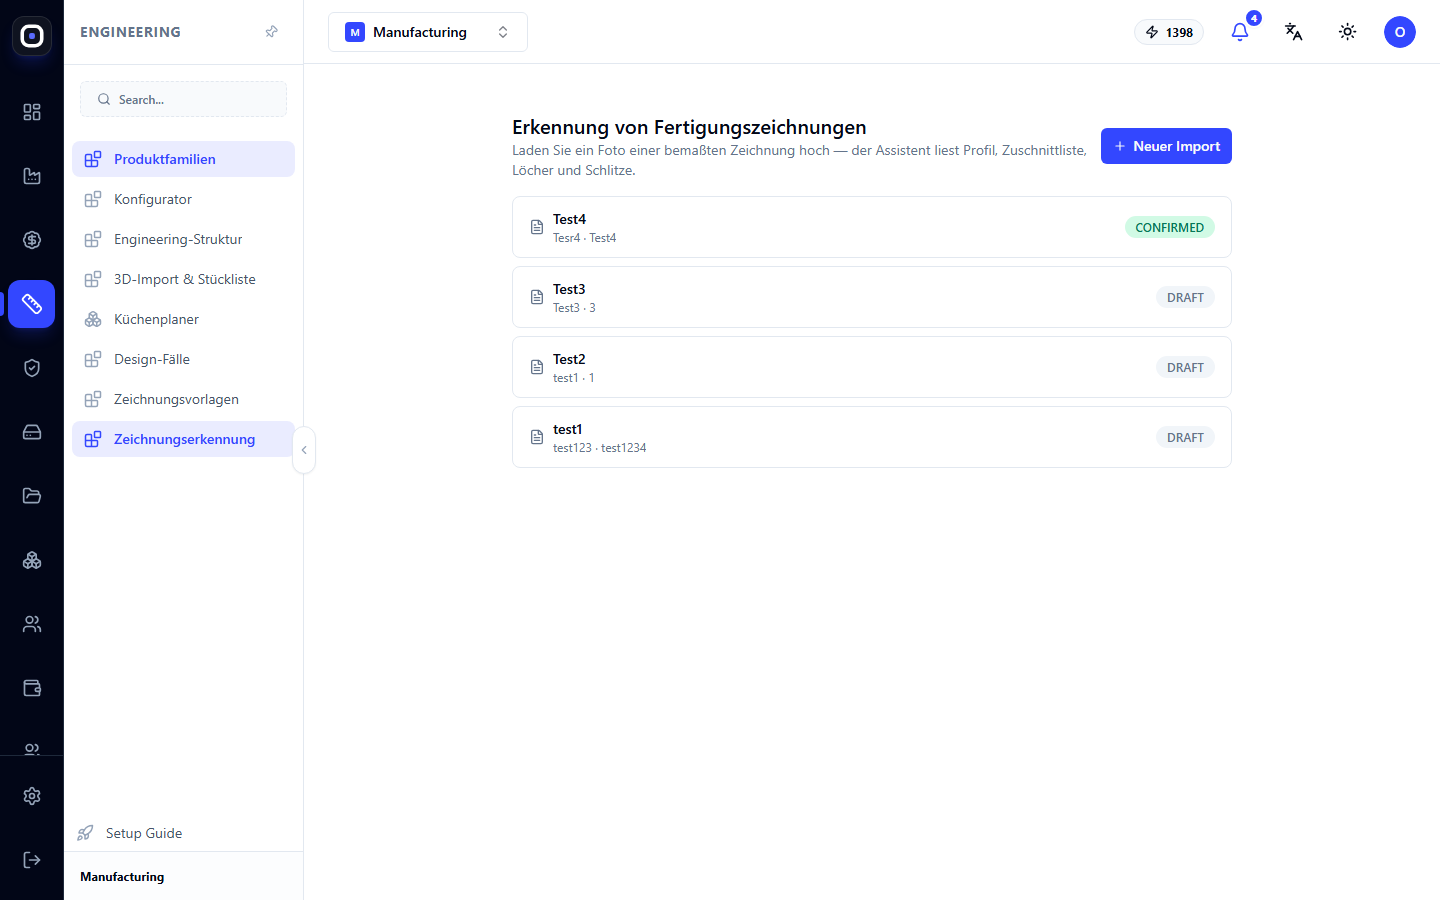Image resolution: width=1440 pixels, height=900 pixels.
Task: Open Konfigurator in the sidebar
Action: tap(183, 199)
